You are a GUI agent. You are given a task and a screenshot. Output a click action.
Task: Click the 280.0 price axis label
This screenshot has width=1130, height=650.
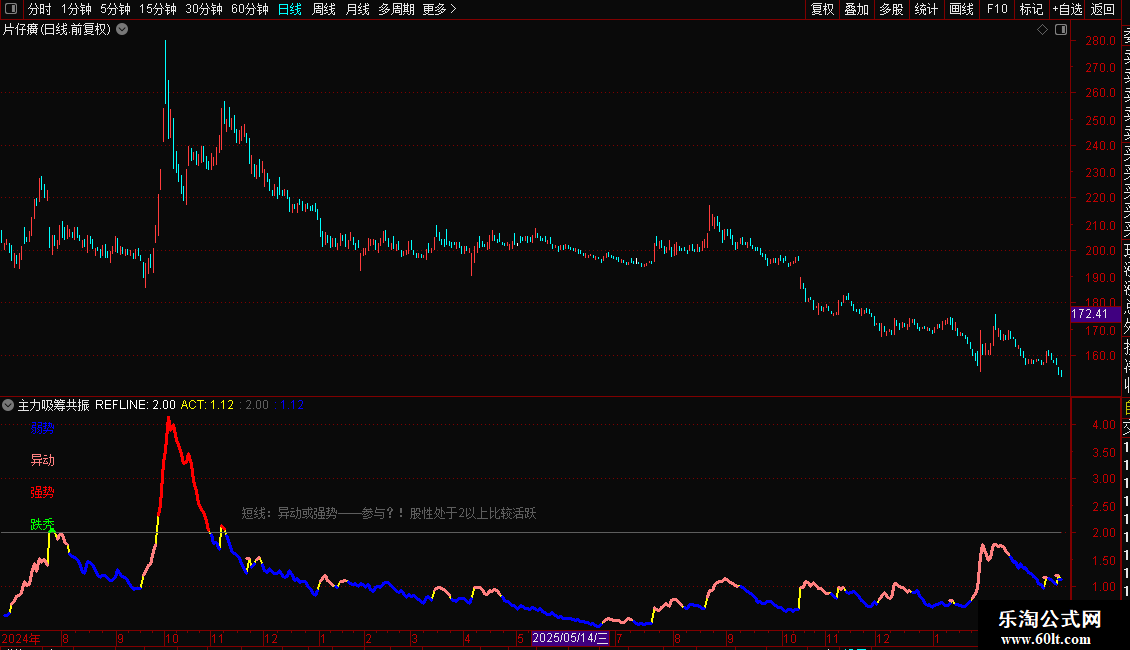[x=1100, y=40]
